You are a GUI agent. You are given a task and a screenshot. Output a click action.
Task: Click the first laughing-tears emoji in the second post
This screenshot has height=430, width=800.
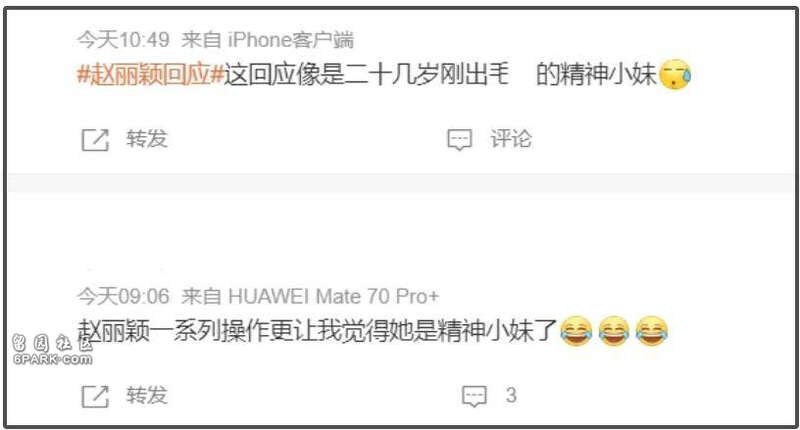[576, 332]
